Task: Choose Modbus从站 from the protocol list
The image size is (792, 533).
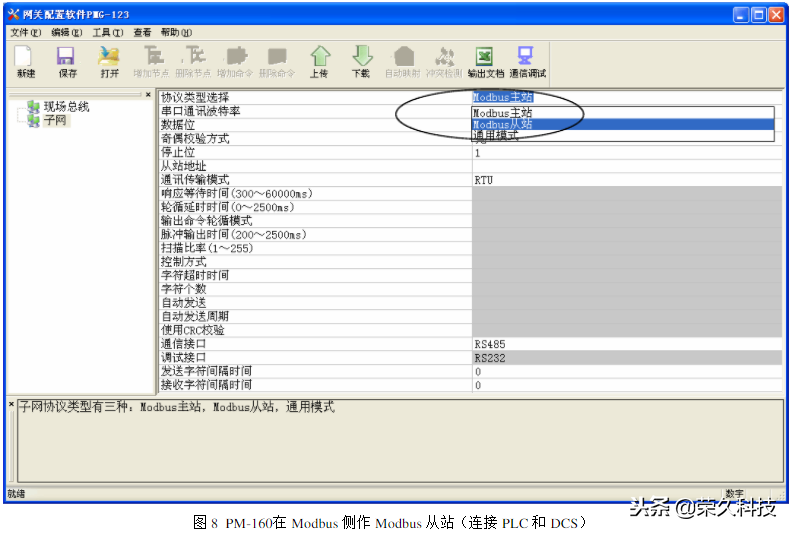Action: coord(502,125)
